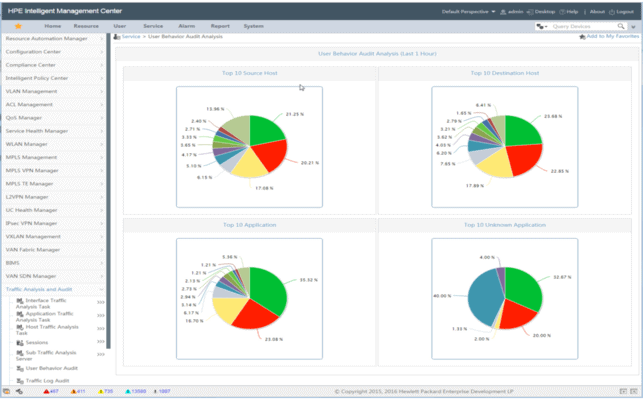Click the Service breadcrumb link
This screenshot has width=643, height=400.
tap(131, 37)
